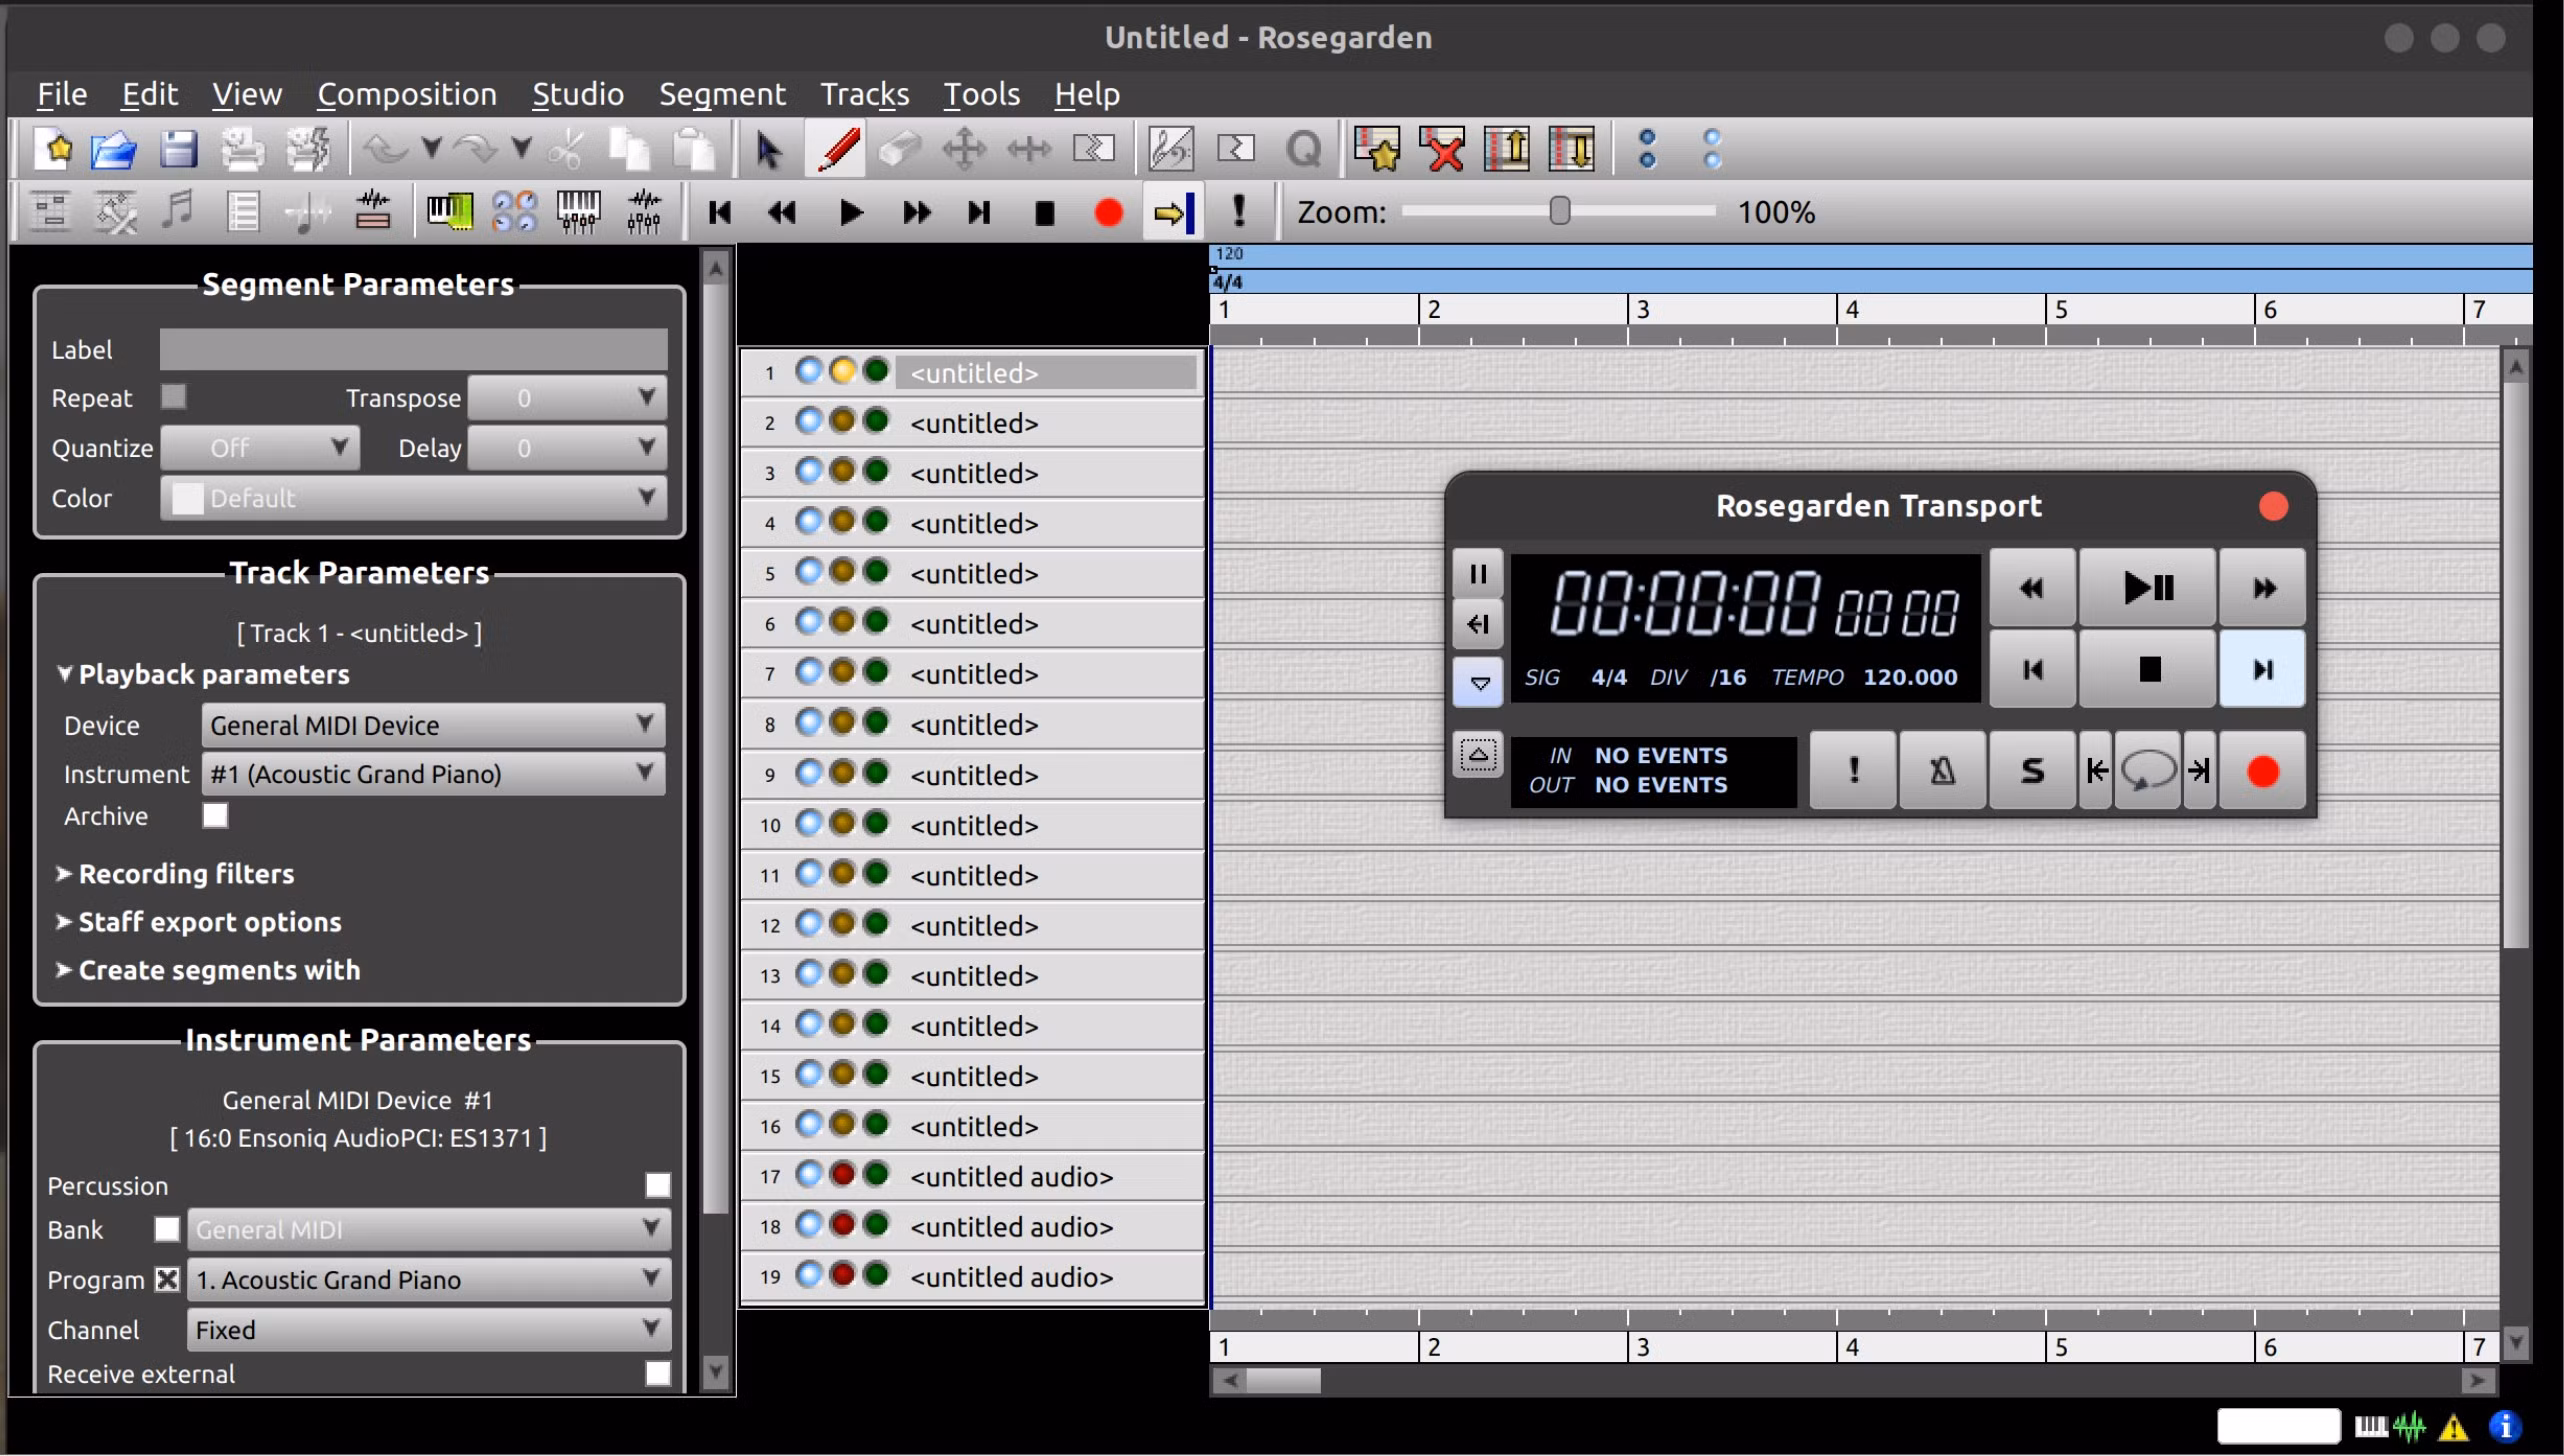2564x1456 pixels.
Task: Toggle solo green LED on track 5
Action: 876,571
